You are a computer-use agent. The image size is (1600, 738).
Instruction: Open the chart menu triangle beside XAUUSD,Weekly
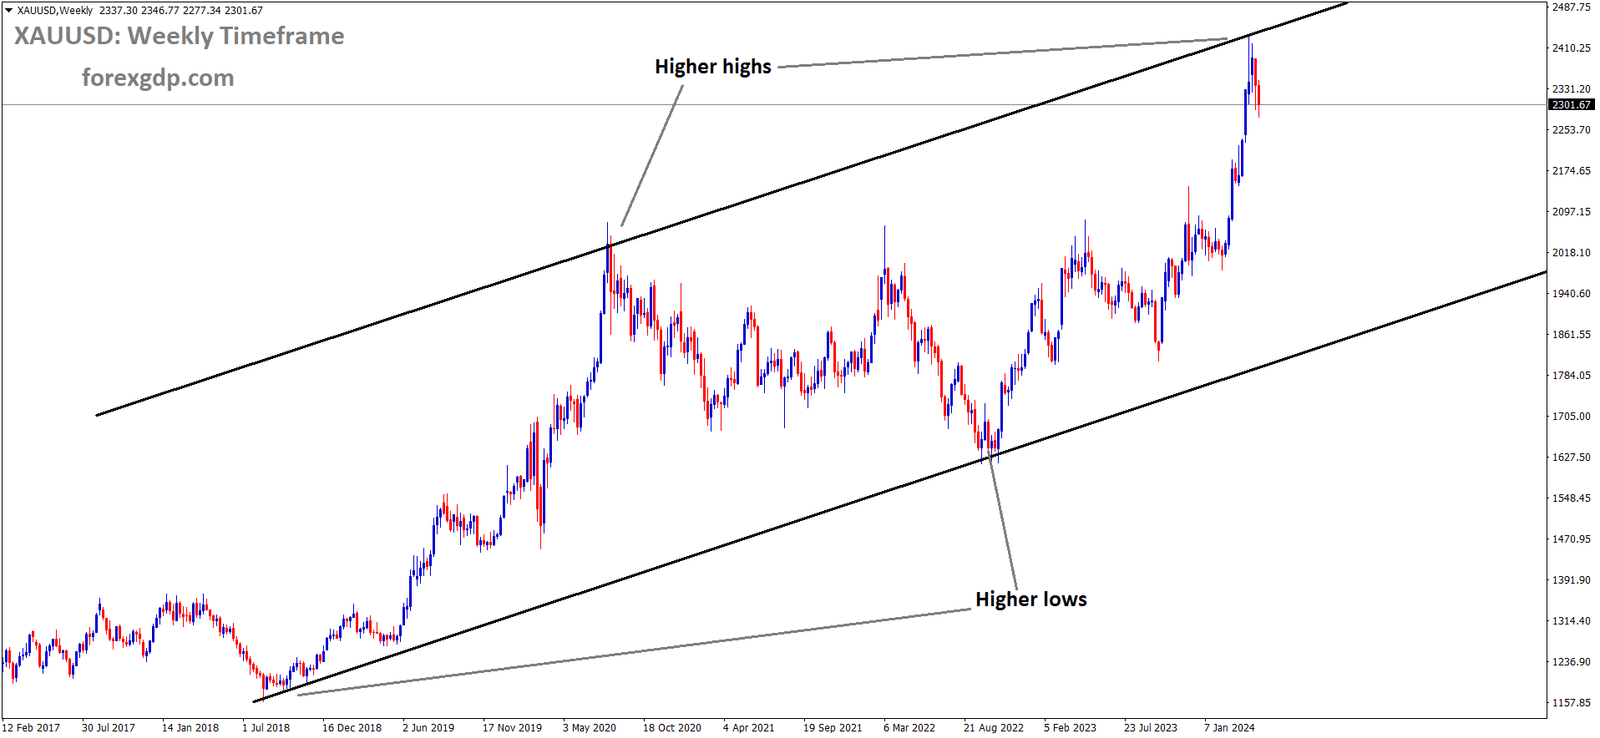coord(9,10)
